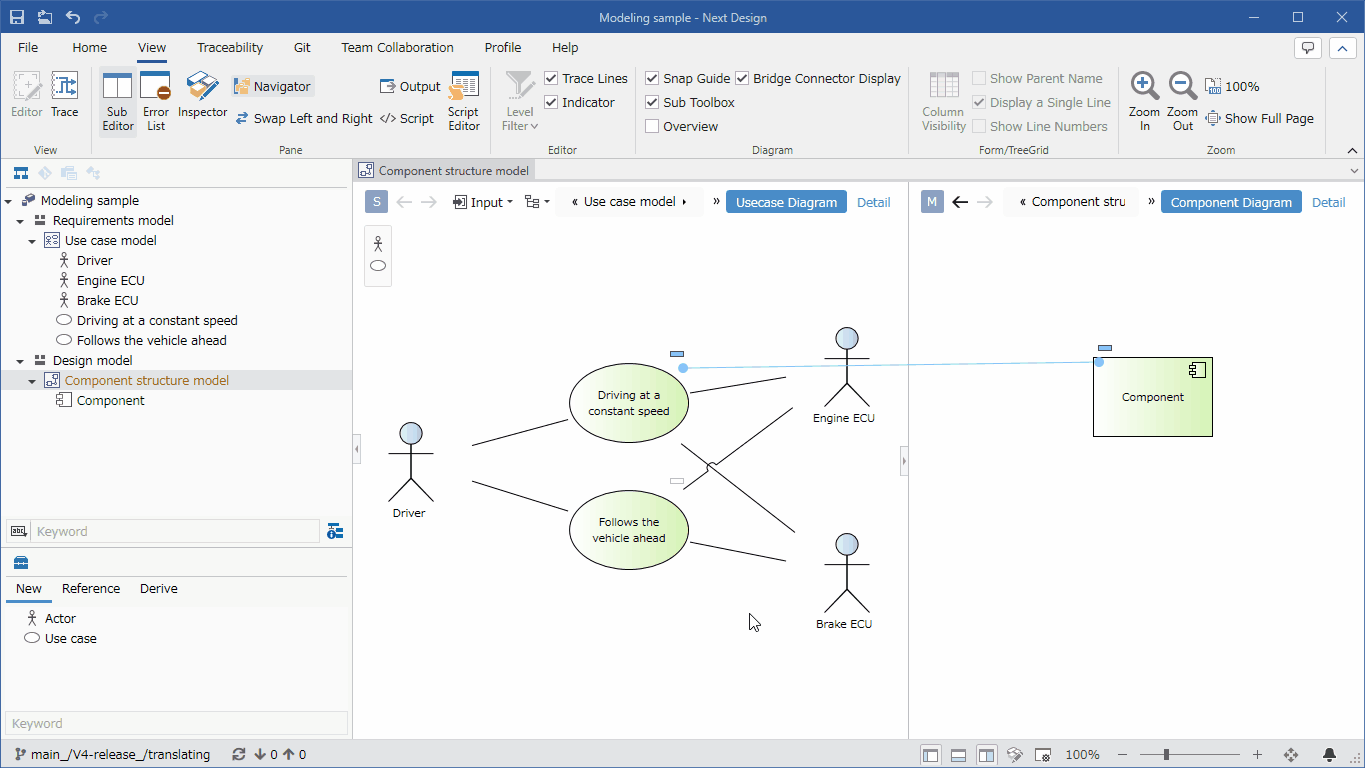Viewport: 1365px width, 768px height.
Task: Toggle the bottom pane layout icon
Action: coord(958,755)
